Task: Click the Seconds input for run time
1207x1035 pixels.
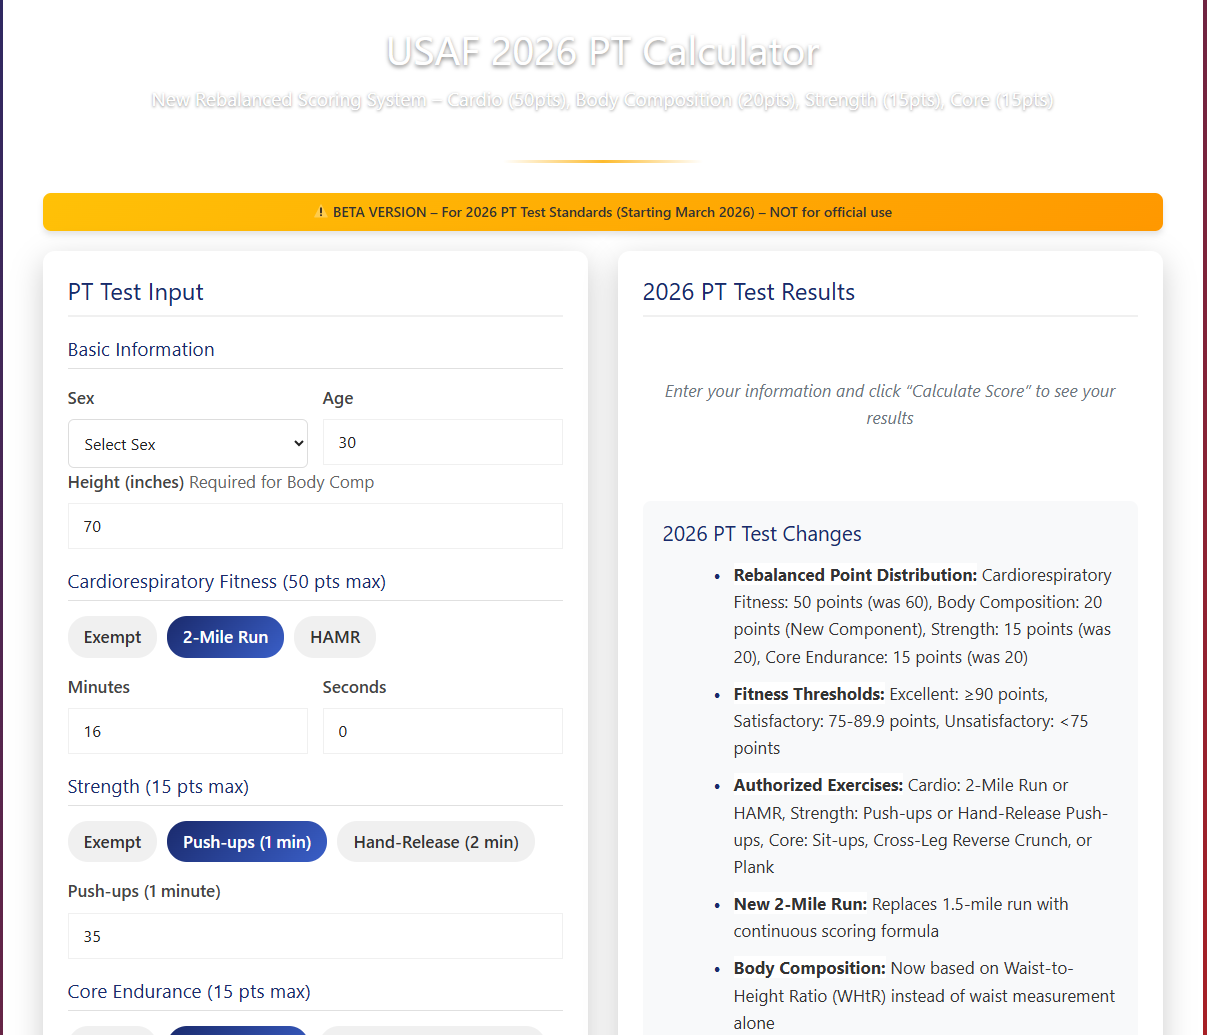Action: (443, 731)
